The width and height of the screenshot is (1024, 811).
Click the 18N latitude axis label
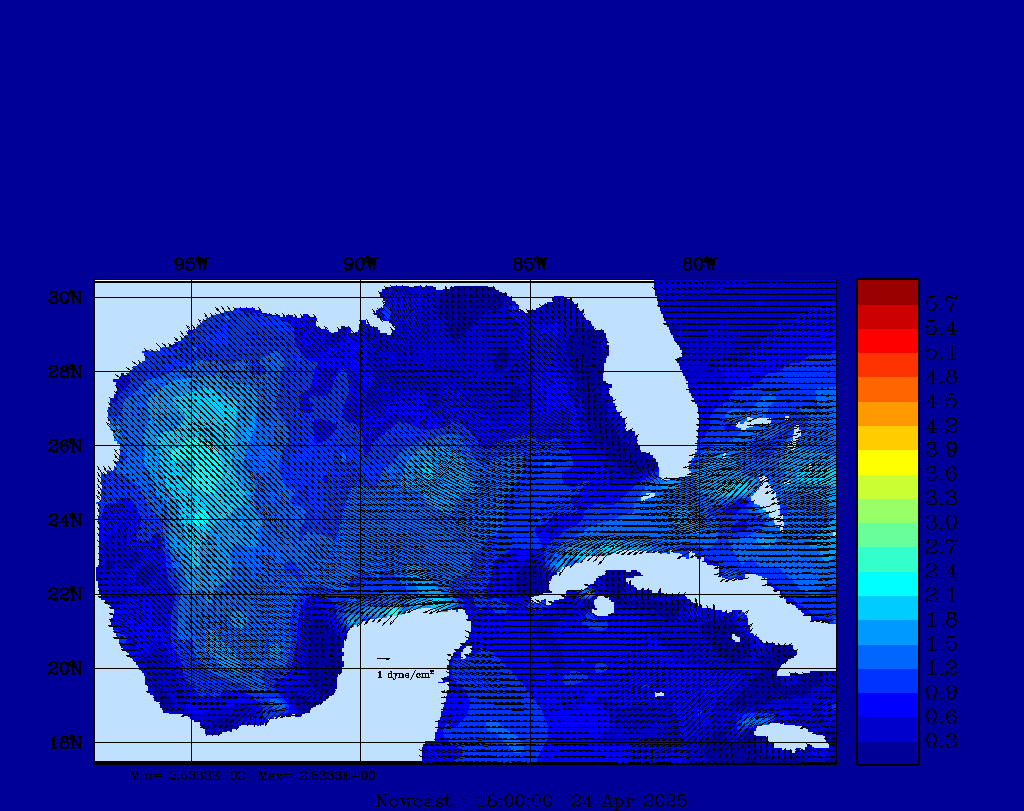point(66,742)
